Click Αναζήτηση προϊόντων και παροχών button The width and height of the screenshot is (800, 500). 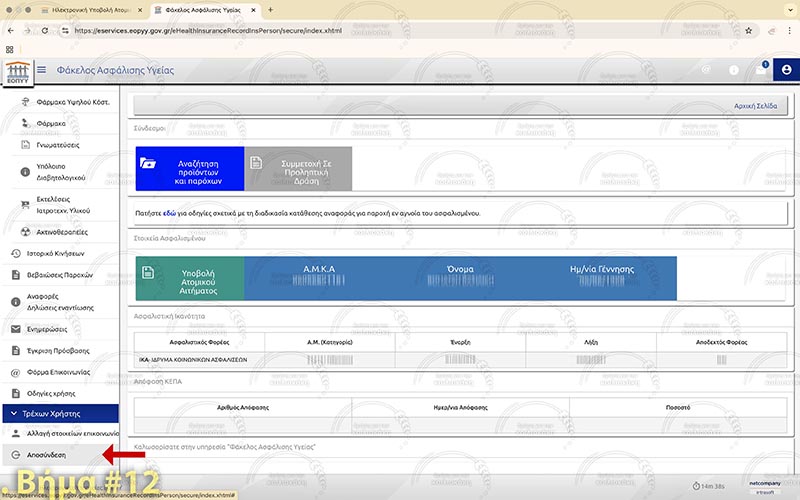click(190, 168)
